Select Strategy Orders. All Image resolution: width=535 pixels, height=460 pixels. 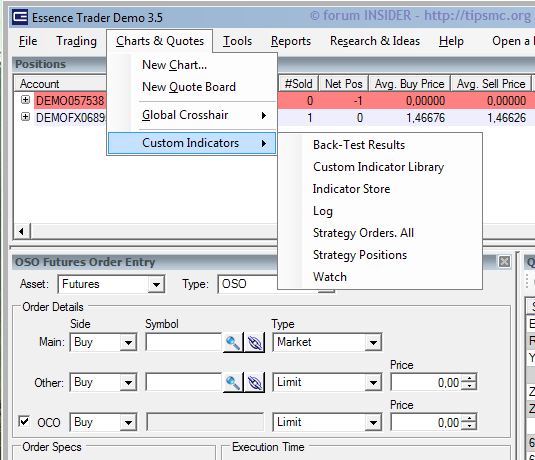[x=380, y=233]
